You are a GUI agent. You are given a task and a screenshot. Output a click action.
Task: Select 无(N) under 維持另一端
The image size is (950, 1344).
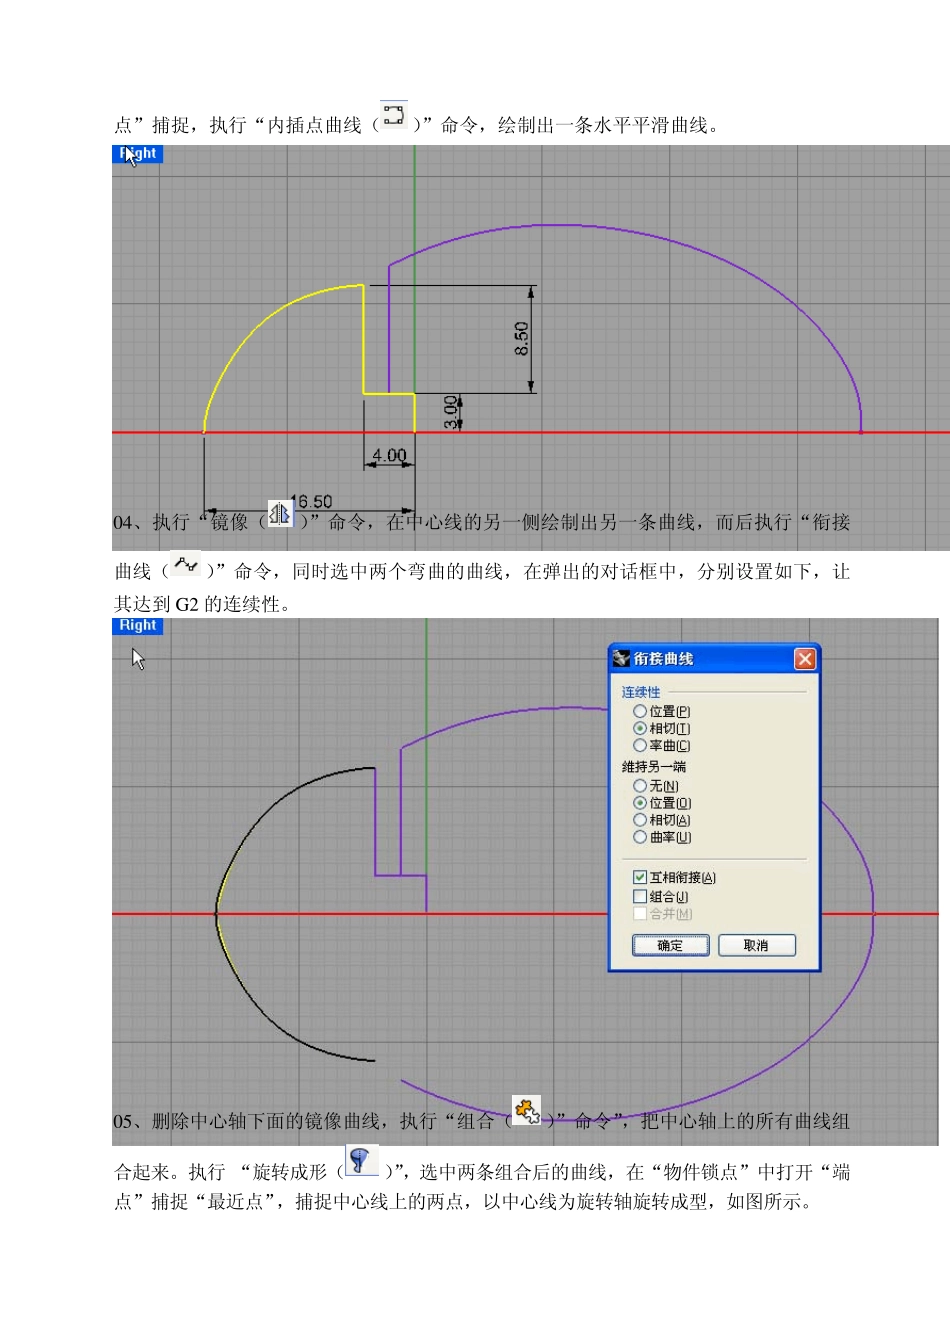click(656, 786)
